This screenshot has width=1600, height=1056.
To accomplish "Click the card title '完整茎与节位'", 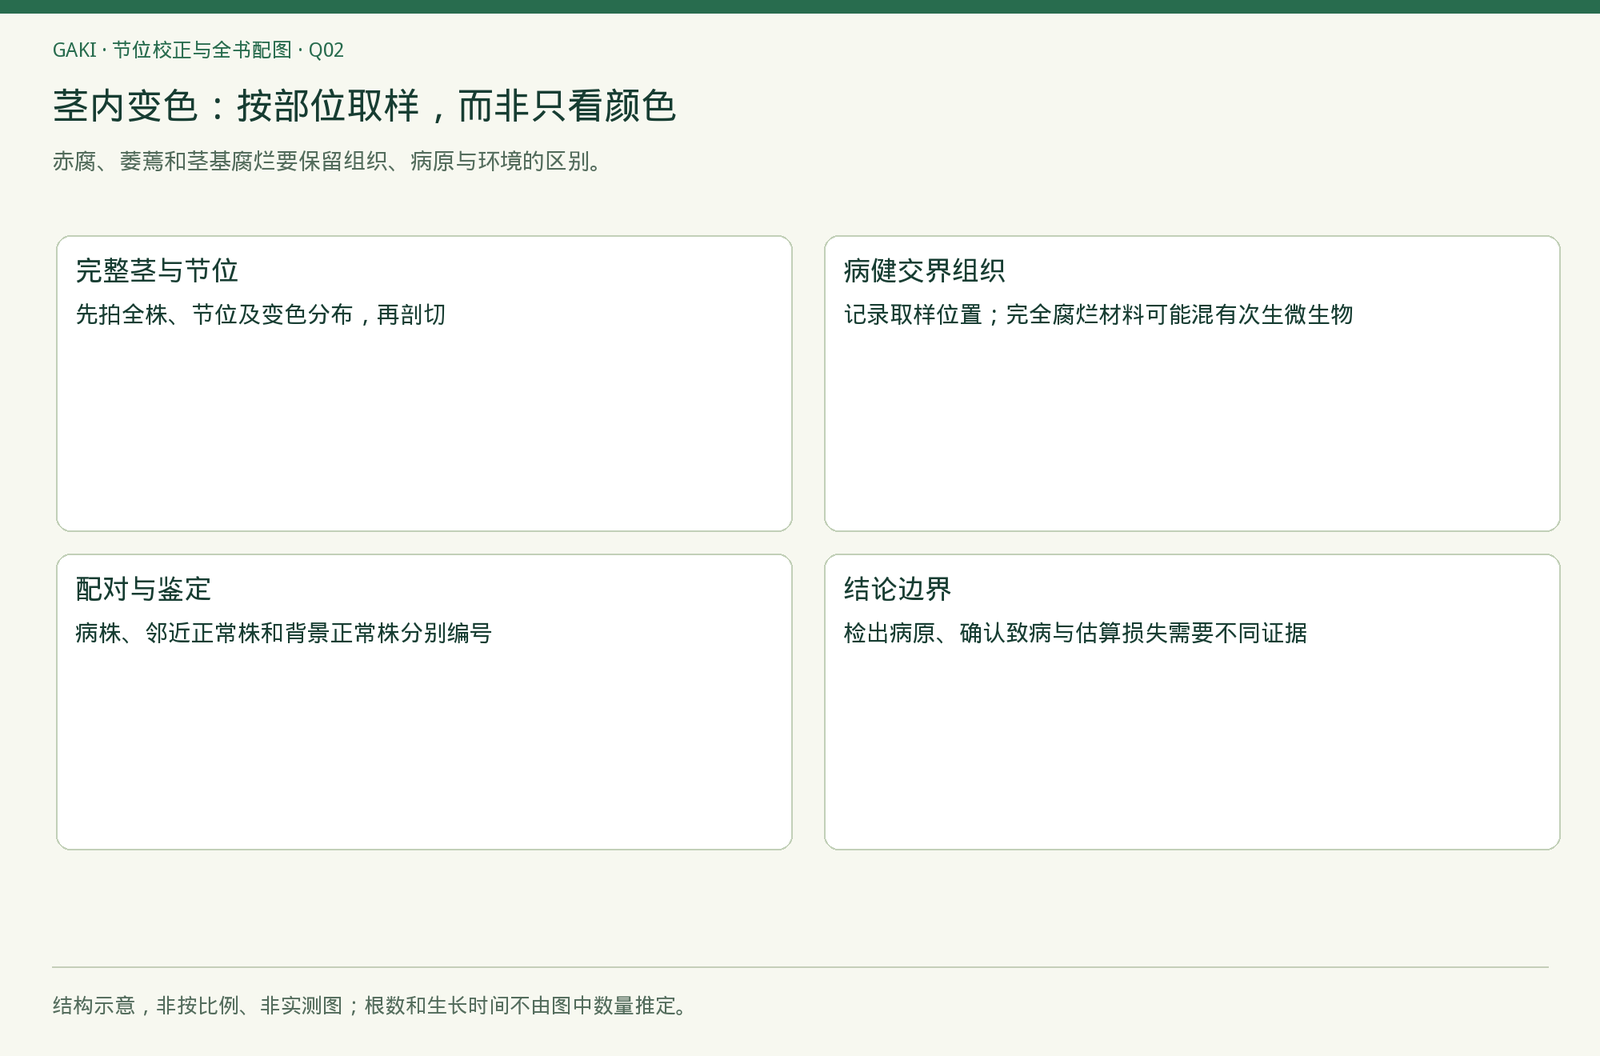I will 157,271.
